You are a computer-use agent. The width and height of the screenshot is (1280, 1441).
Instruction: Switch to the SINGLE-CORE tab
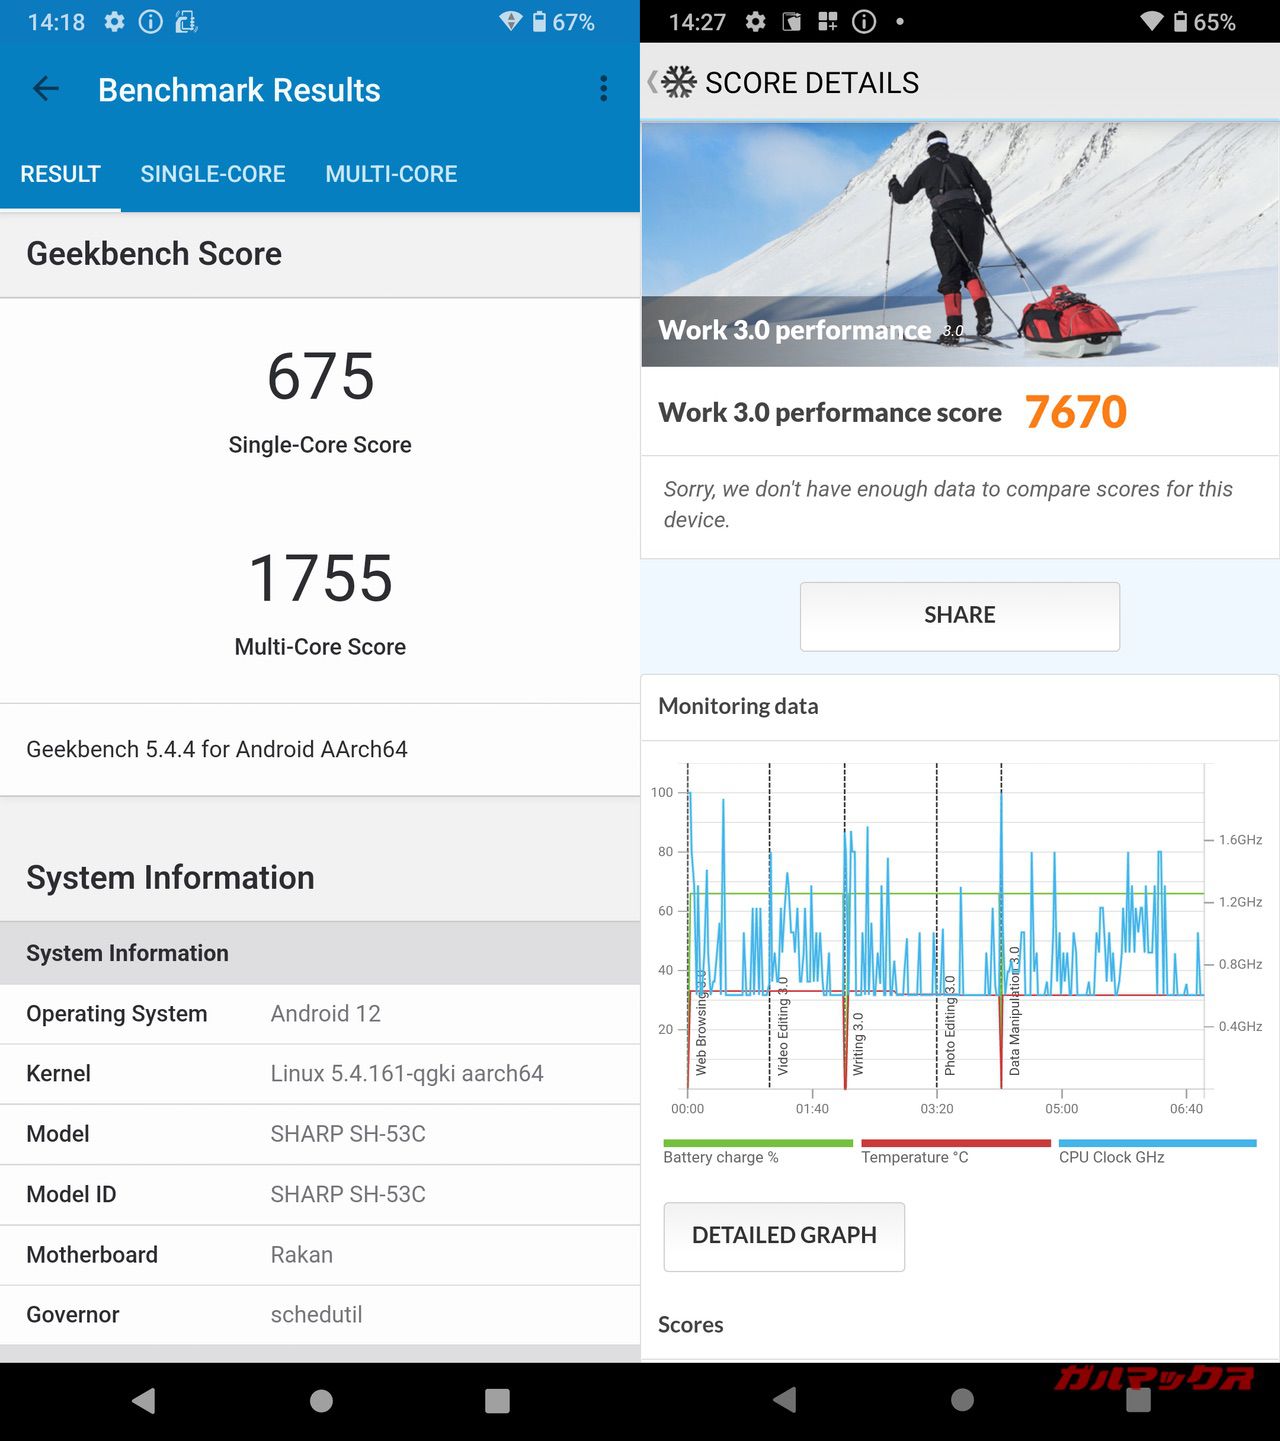tap(213, 174)
